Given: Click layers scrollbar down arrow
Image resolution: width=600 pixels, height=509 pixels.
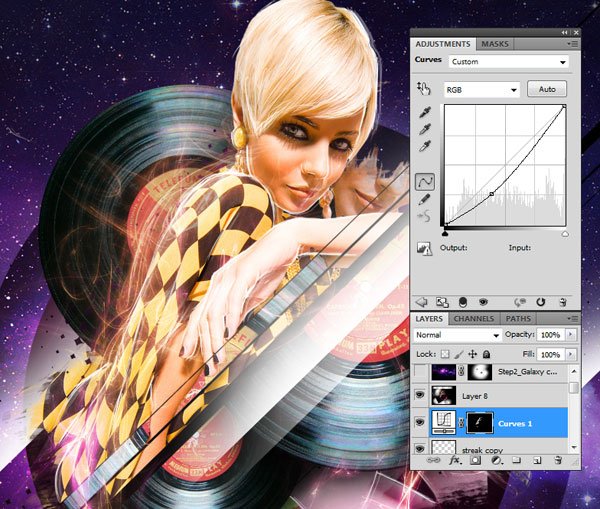Looking at the screenshot, I should 573,447.
